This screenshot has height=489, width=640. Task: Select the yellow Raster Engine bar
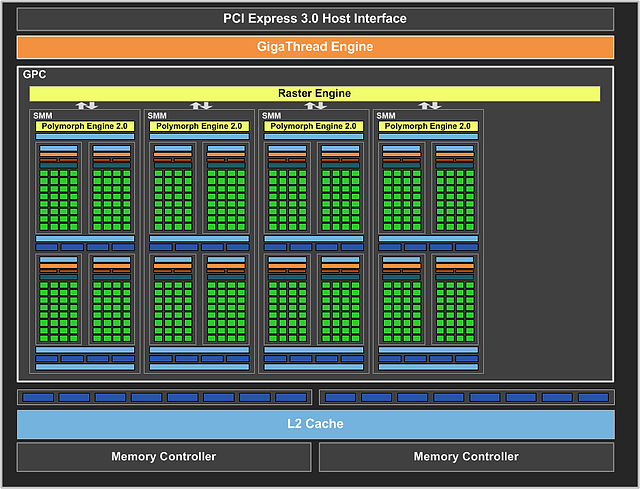[x=315, y=93]
